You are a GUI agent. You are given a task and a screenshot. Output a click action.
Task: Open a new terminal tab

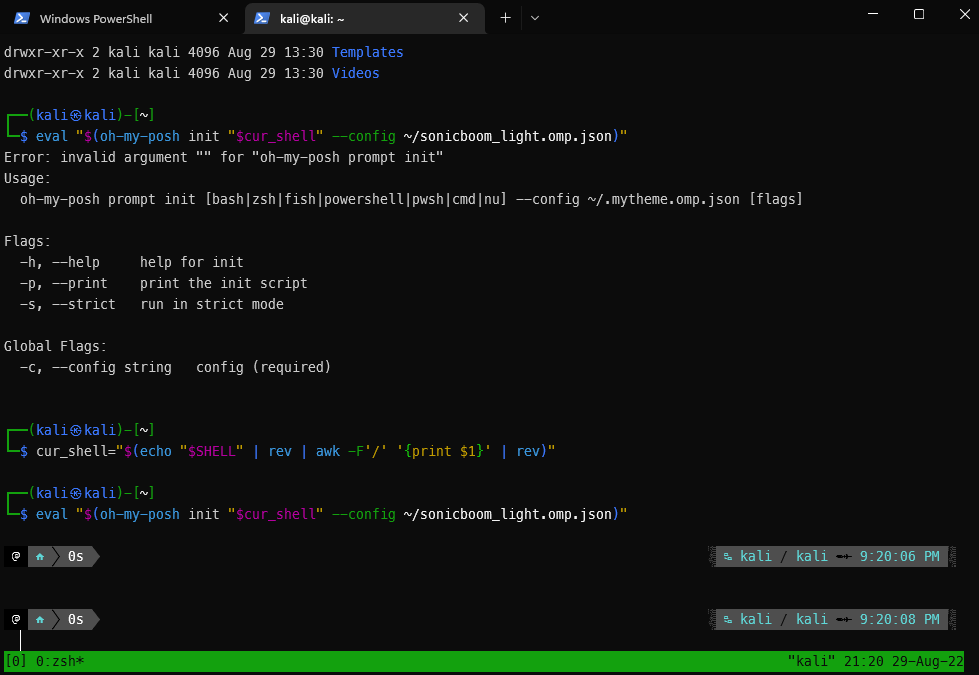point(505,18)
